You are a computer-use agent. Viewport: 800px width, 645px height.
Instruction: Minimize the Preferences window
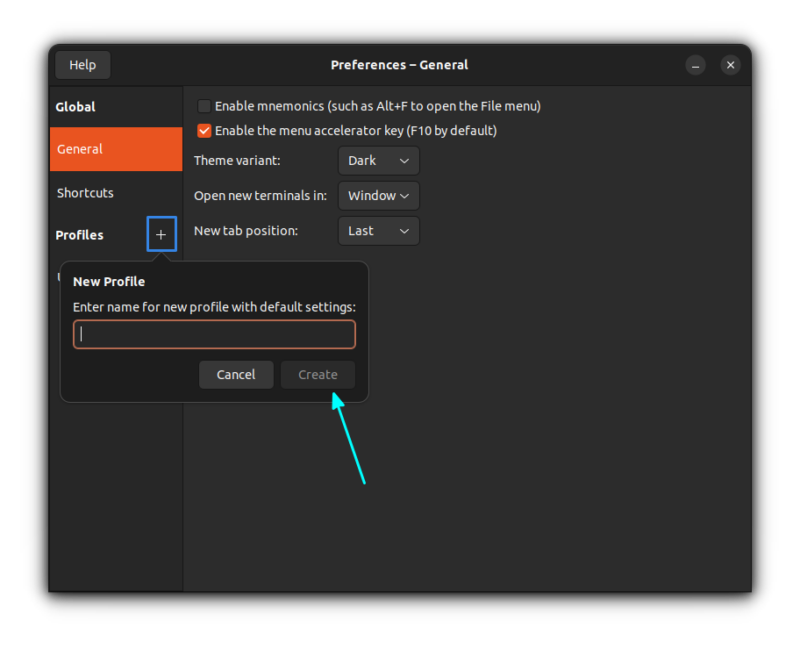695,64
